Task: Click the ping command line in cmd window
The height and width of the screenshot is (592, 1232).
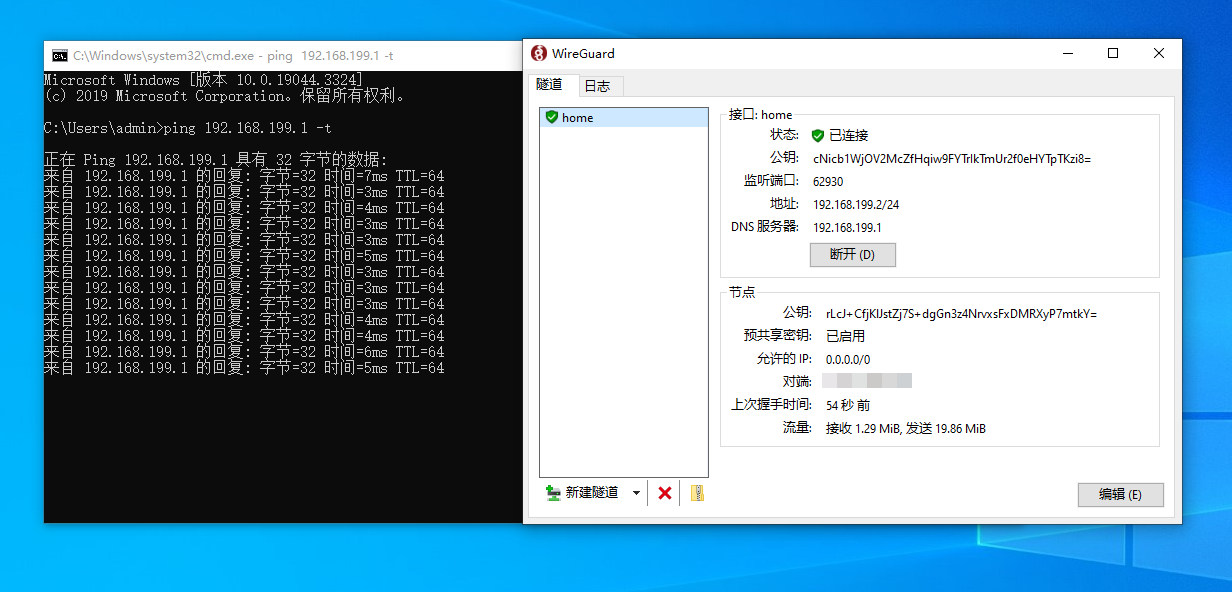Action: click(x=188, y=128)
